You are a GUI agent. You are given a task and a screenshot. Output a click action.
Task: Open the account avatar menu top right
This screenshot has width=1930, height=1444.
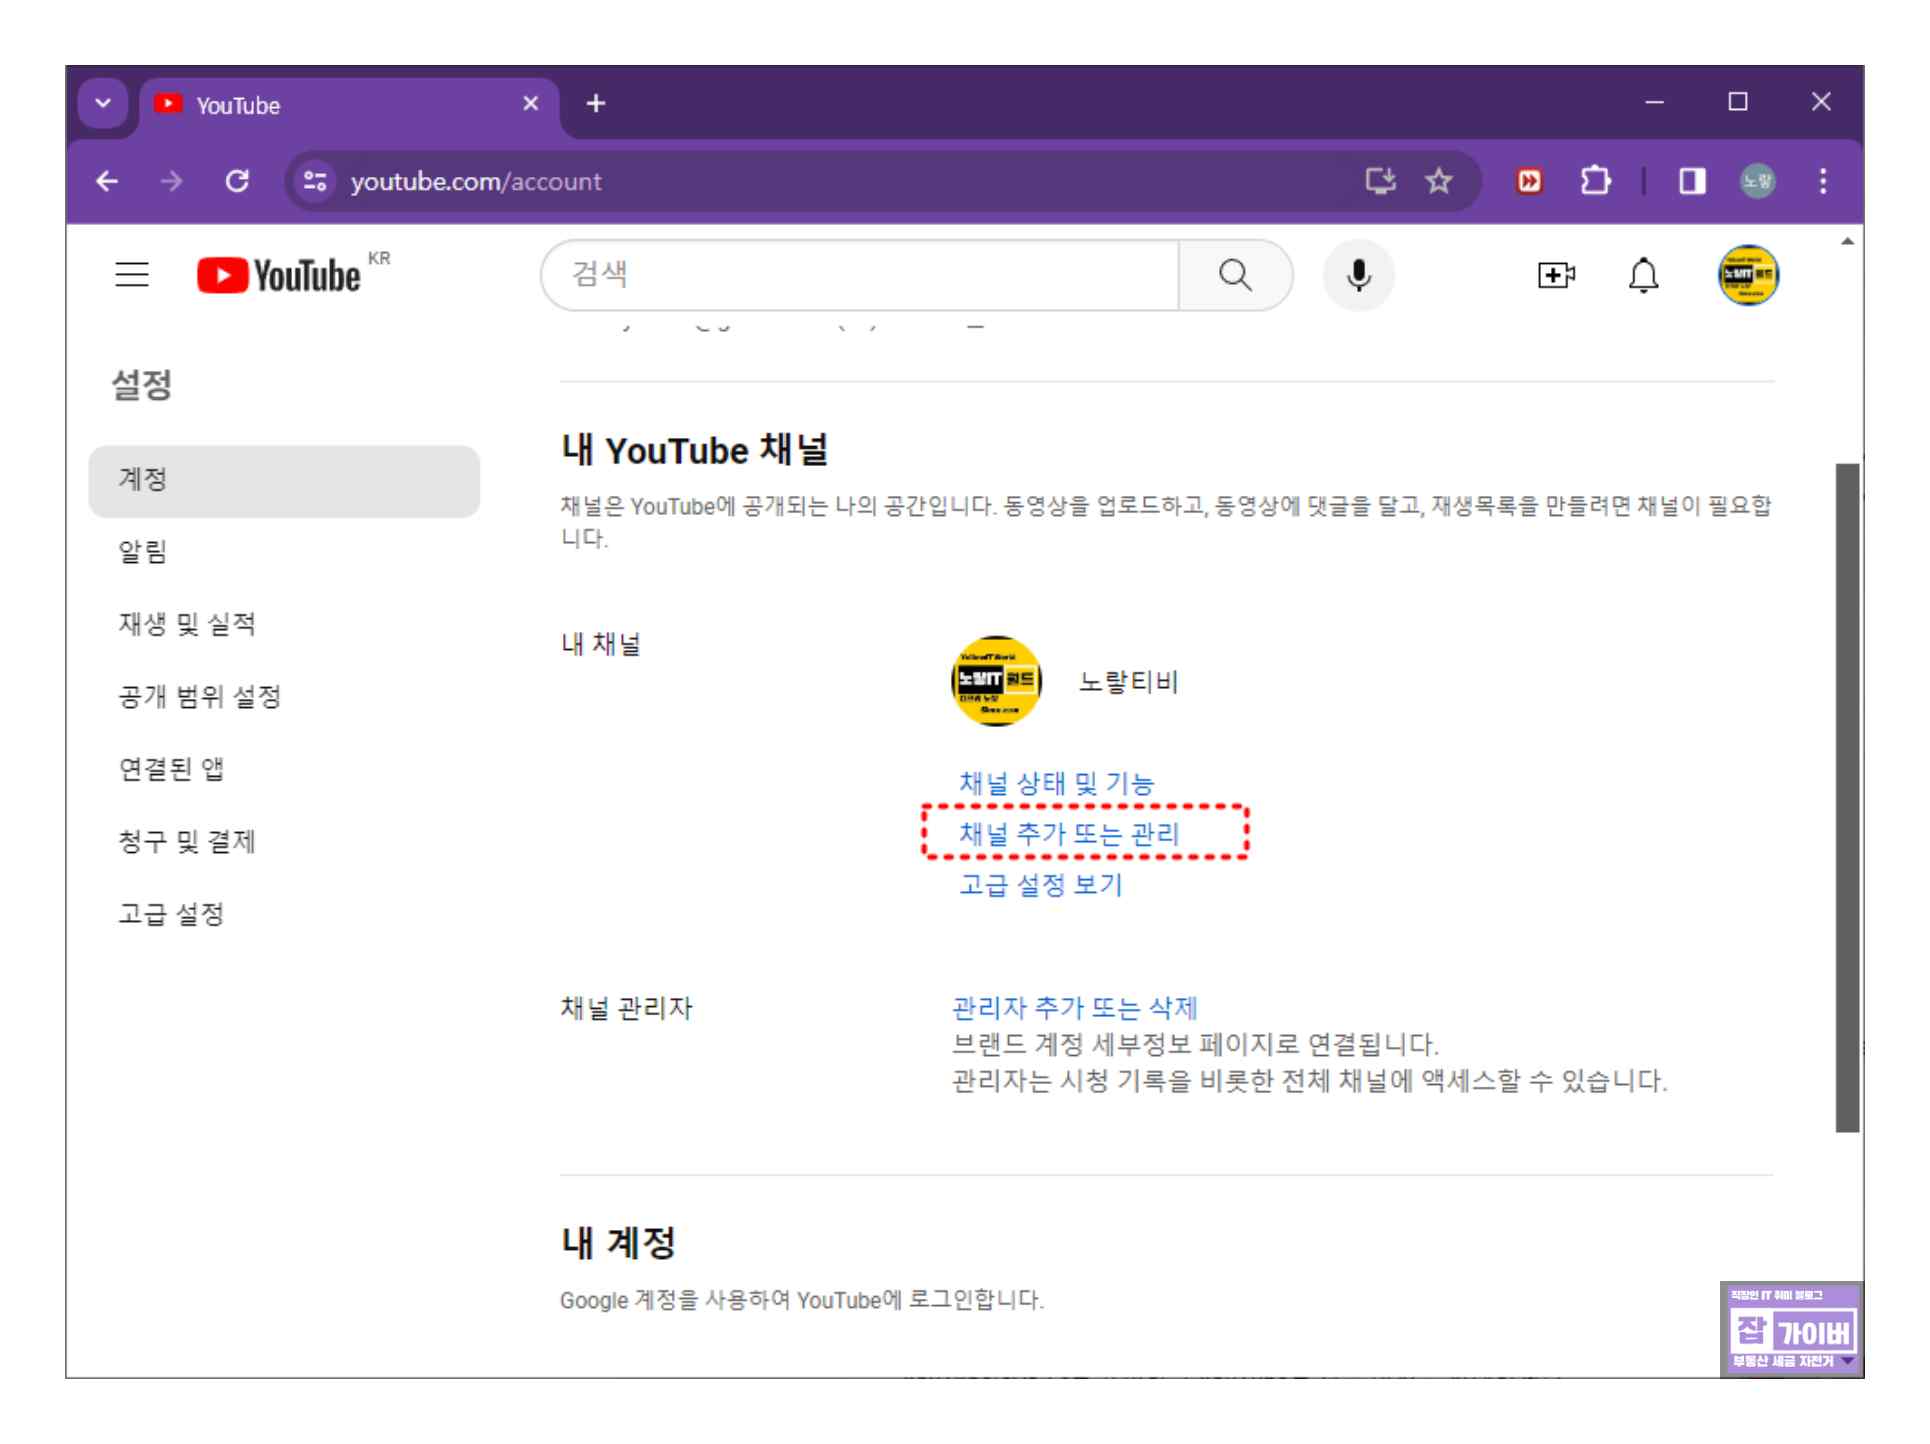[x=1747, y=275]
